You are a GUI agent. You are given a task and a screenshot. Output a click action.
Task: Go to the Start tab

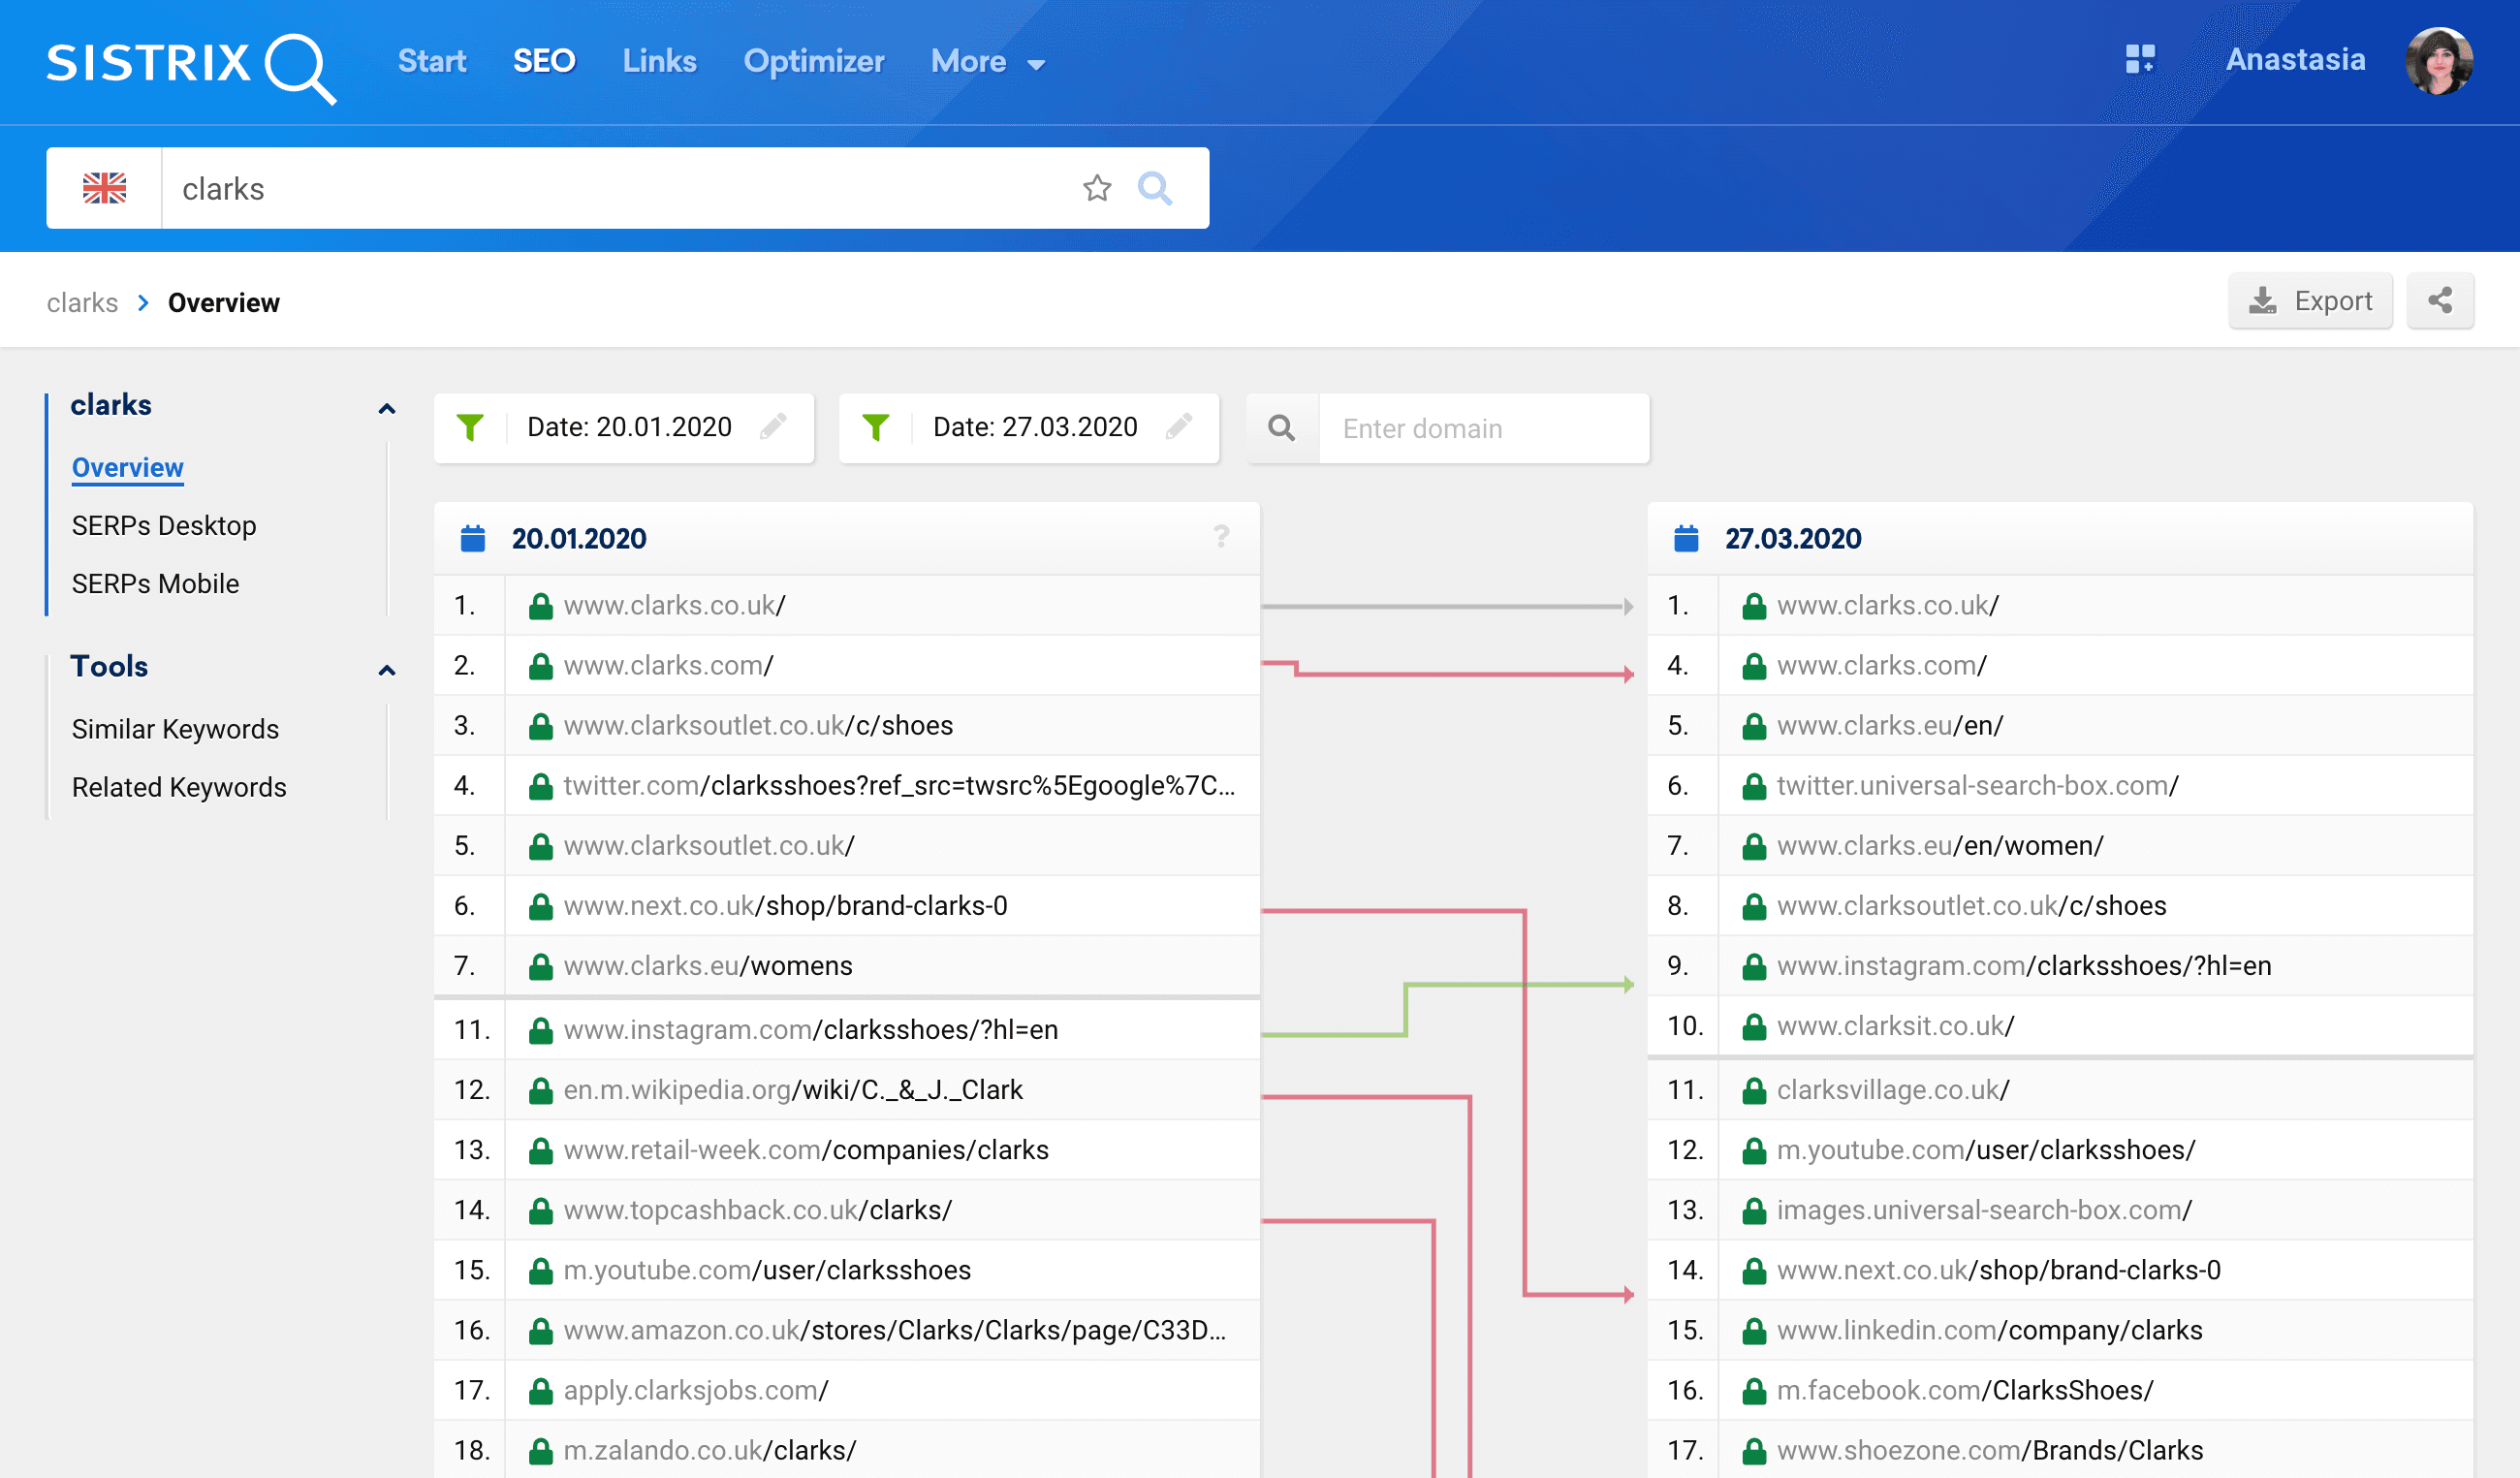(432, 61)
